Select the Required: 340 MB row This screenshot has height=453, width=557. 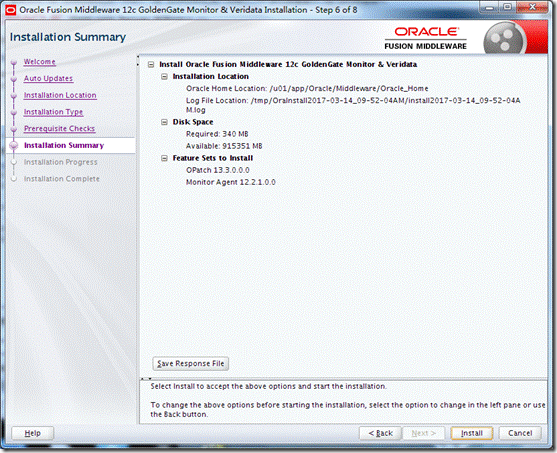pos(217,134)
